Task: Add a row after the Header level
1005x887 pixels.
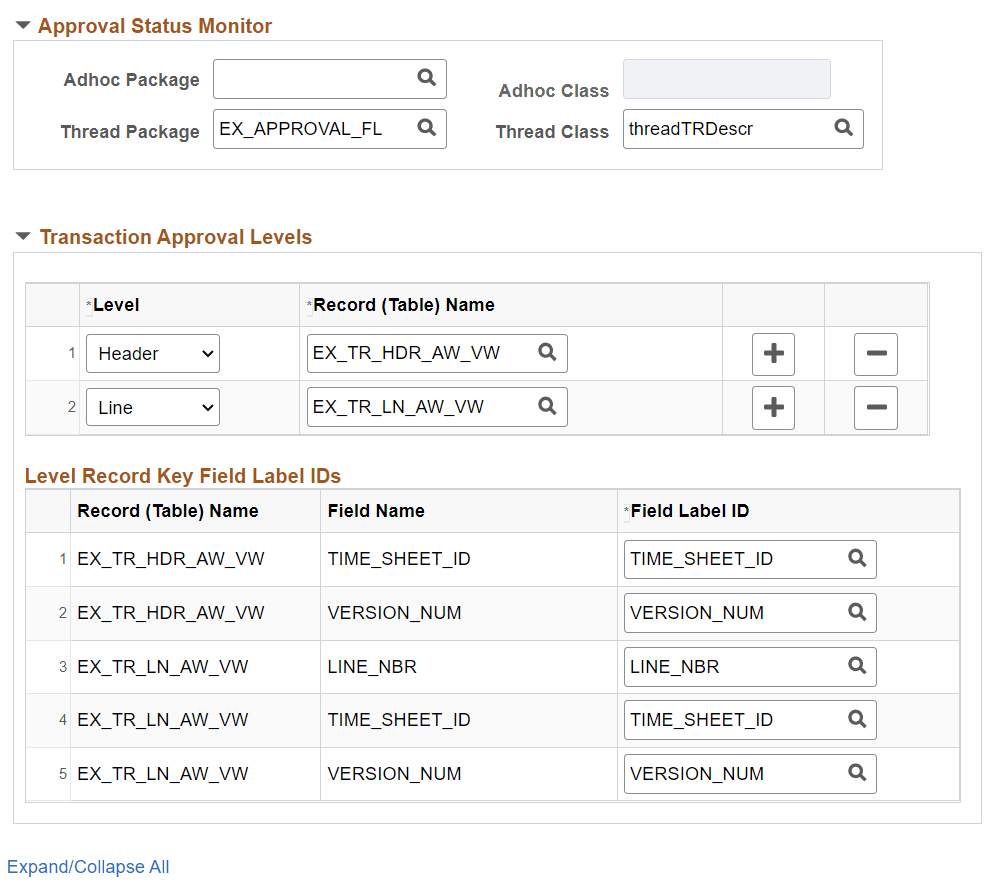Action: pyautogui.click(x=773, y=353)
